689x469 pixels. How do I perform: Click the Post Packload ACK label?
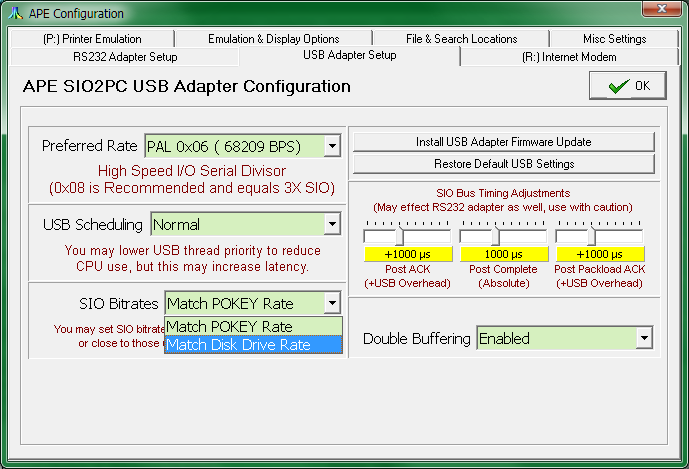click(x=600, y=269)
